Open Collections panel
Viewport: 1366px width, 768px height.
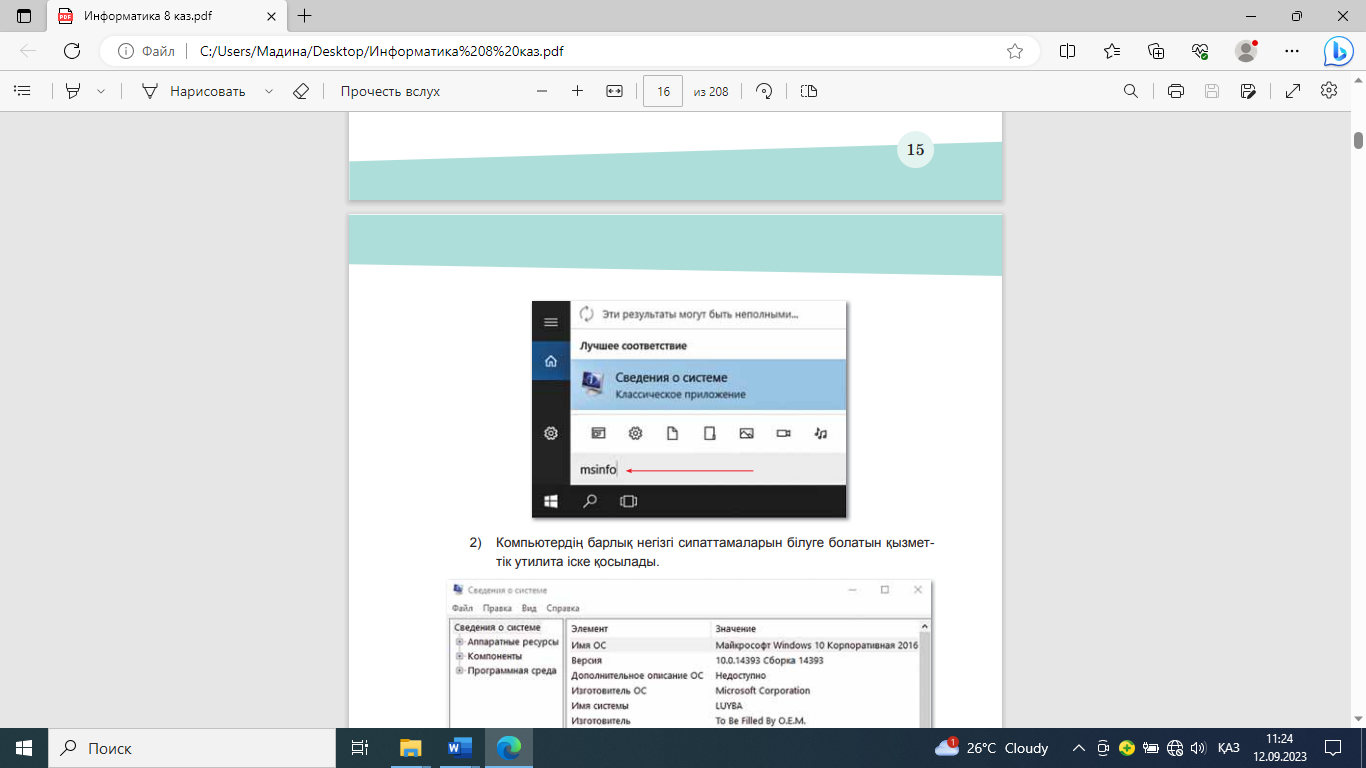[x=1156, y=51]
